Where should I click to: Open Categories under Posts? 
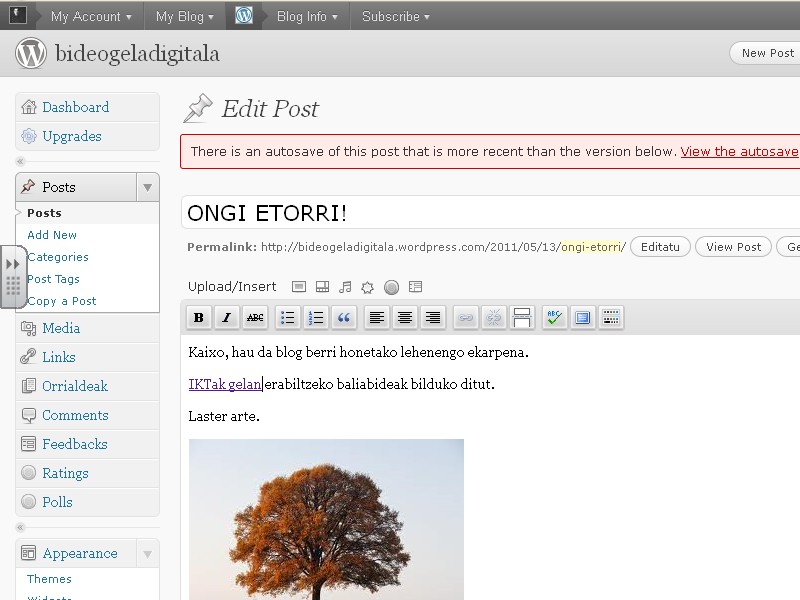coord(58,257)
